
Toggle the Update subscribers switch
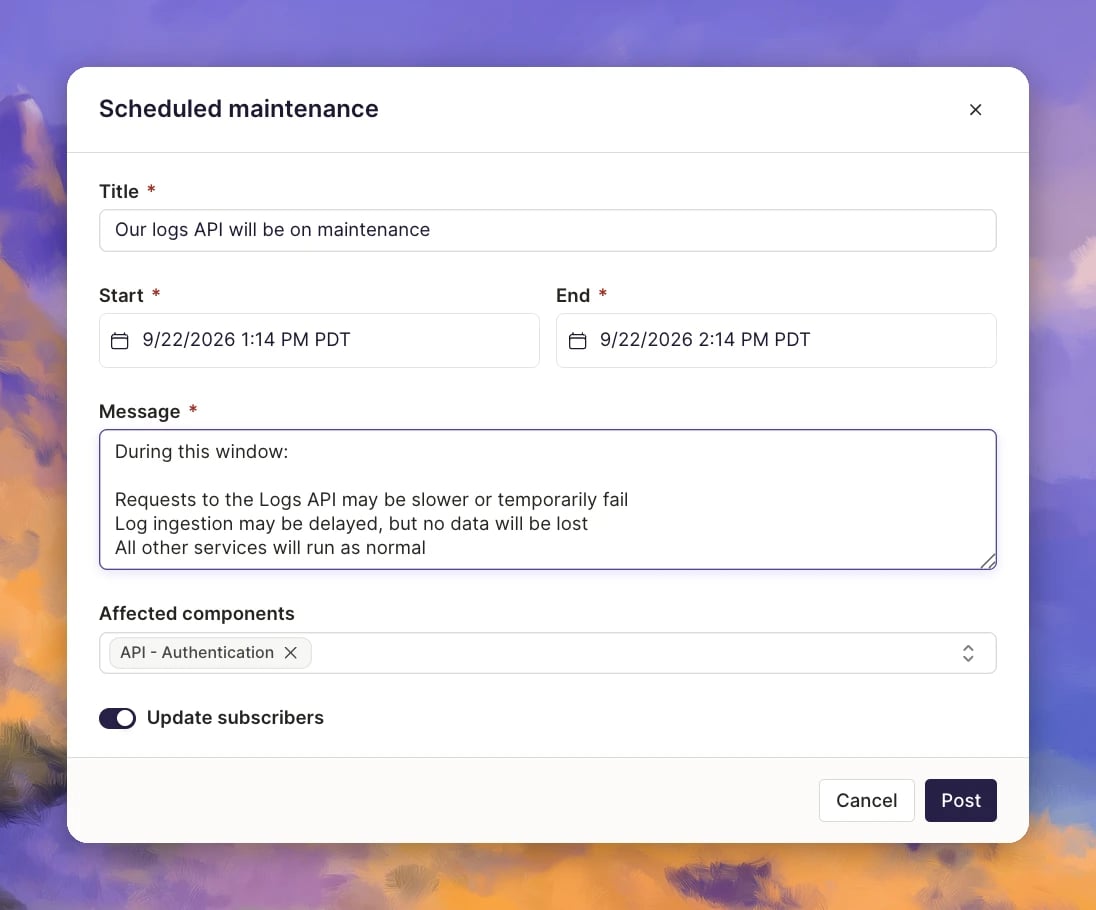click(117, 718)
